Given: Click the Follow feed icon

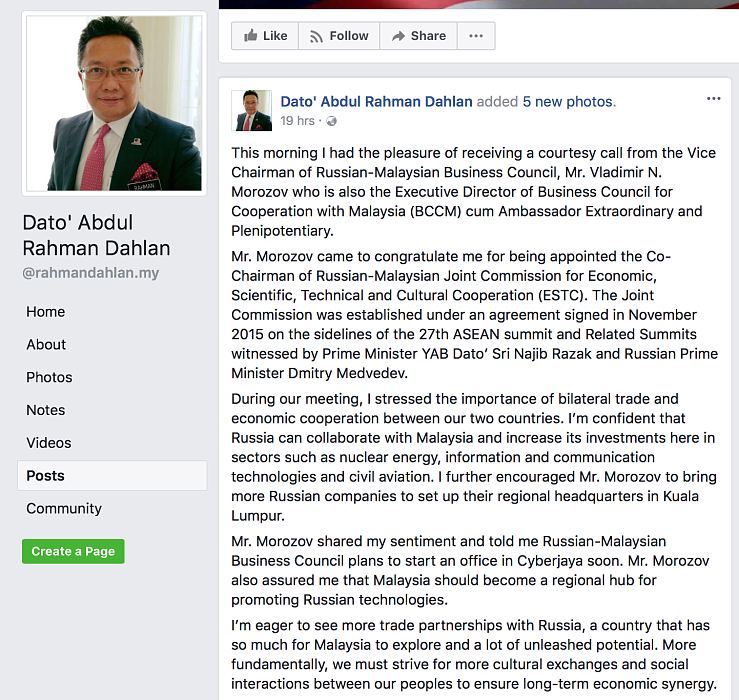Looking at the screenshot, I should click(316, 36).
